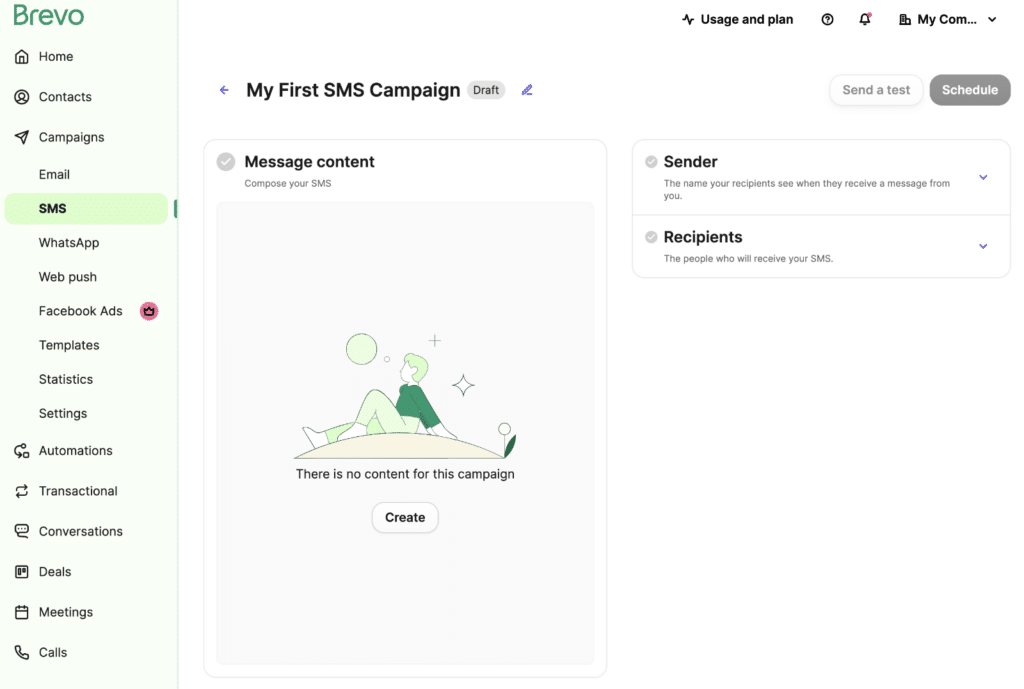
Task: Send a test SMS
Action: (876, 90)
